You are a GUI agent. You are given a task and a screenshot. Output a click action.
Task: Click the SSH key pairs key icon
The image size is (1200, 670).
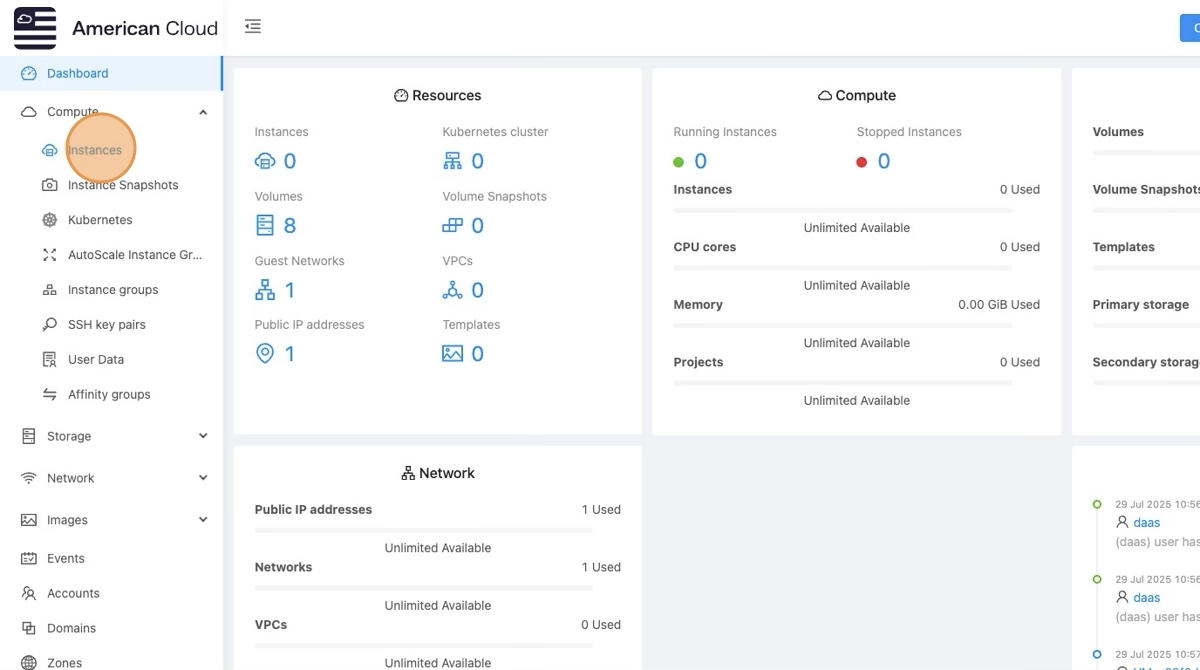coord(49,325)
